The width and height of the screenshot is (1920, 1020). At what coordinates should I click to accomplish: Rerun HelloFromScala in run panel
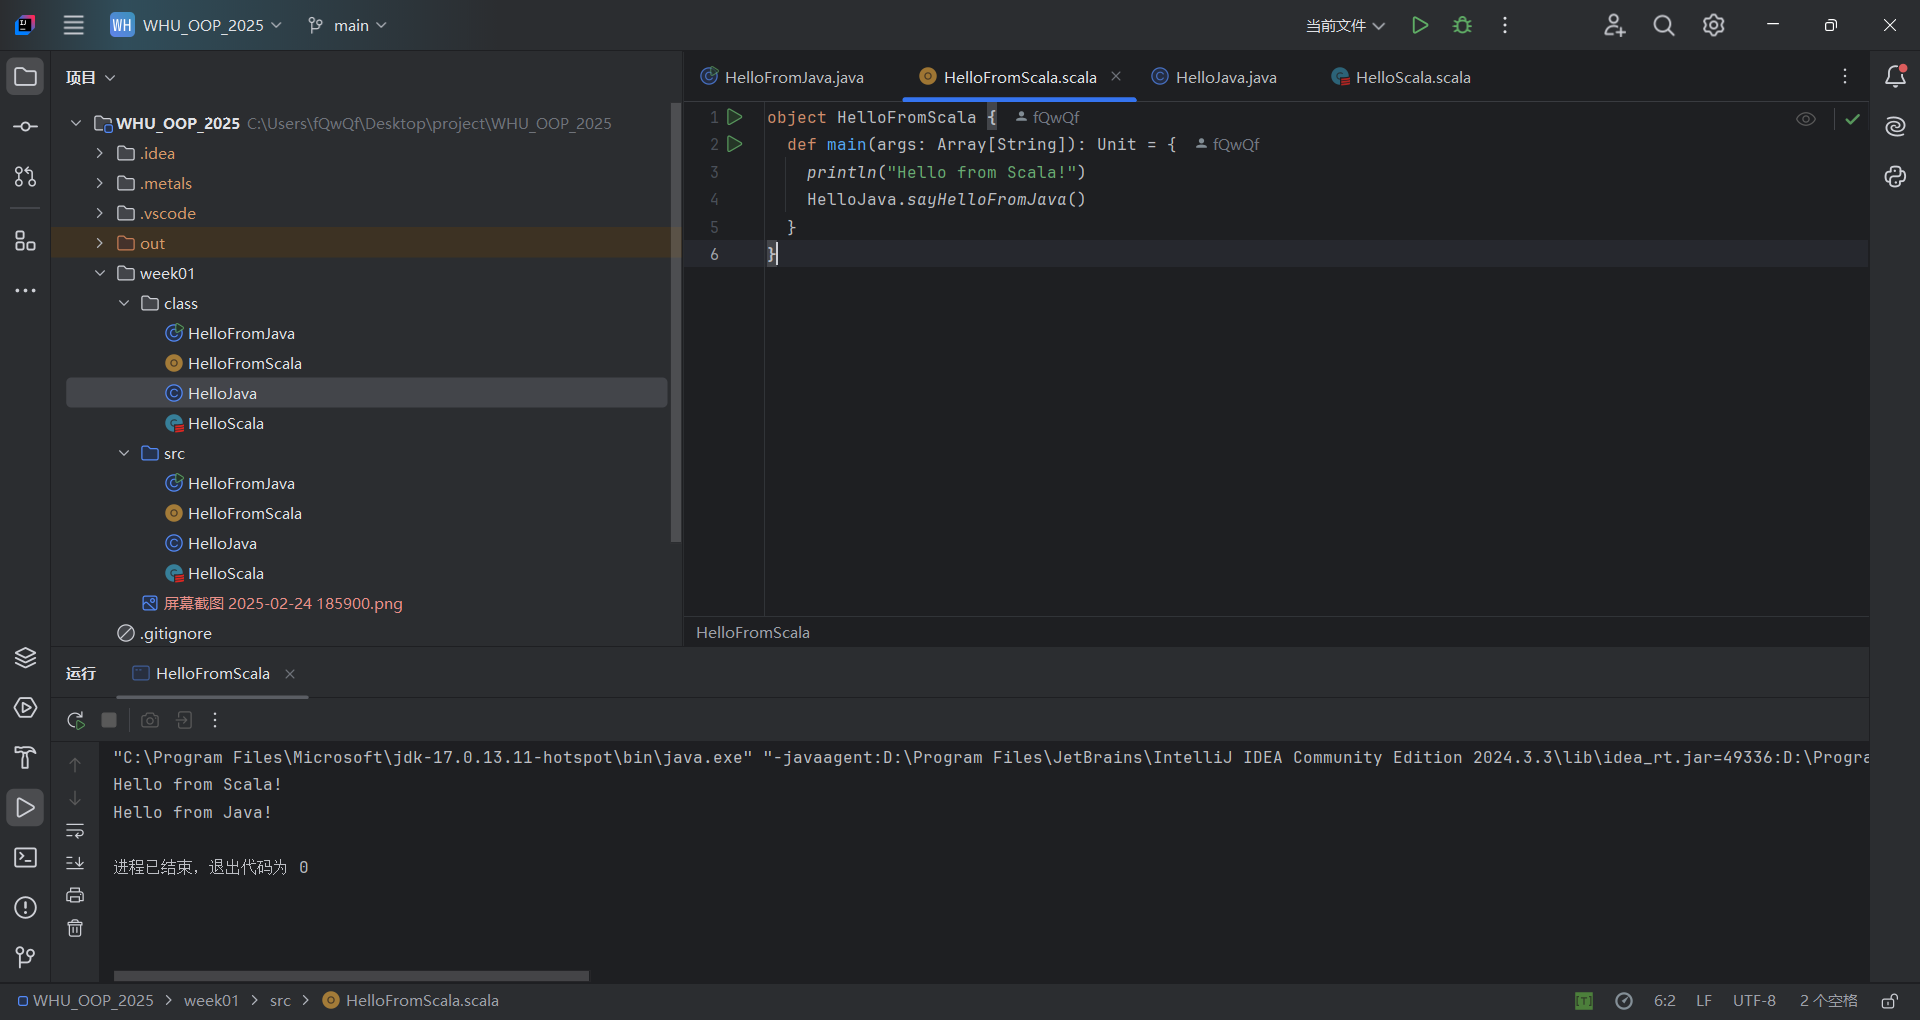click(76, 720)
